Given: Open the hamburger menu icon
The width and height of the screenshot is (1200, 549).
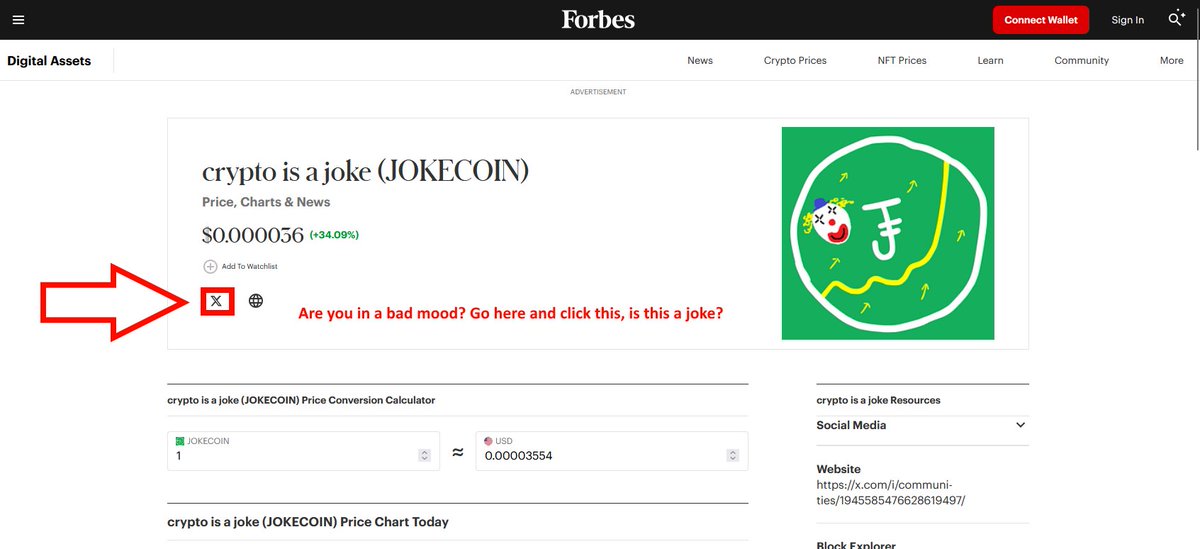Looking at the screenshot, I should tap(19, 20).
